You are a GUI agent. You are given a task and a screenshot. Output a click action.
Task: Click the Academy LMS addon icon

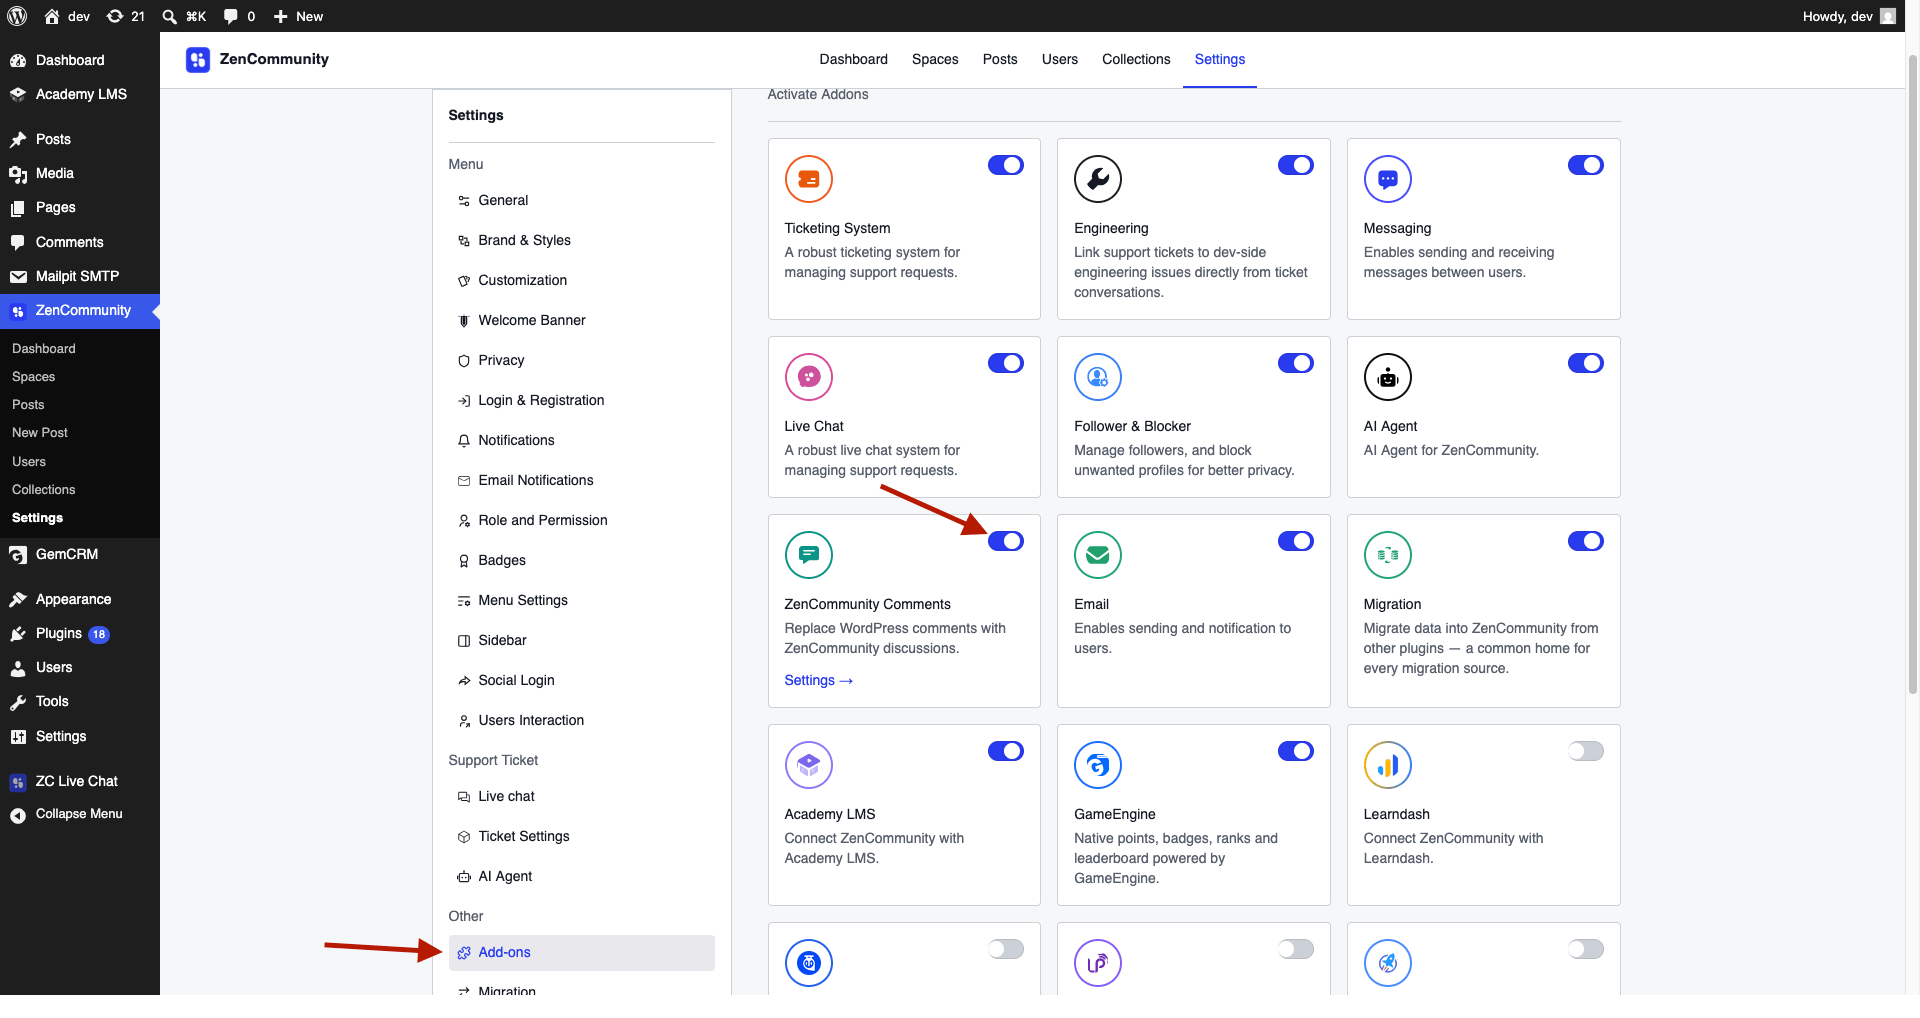[809, 765]
